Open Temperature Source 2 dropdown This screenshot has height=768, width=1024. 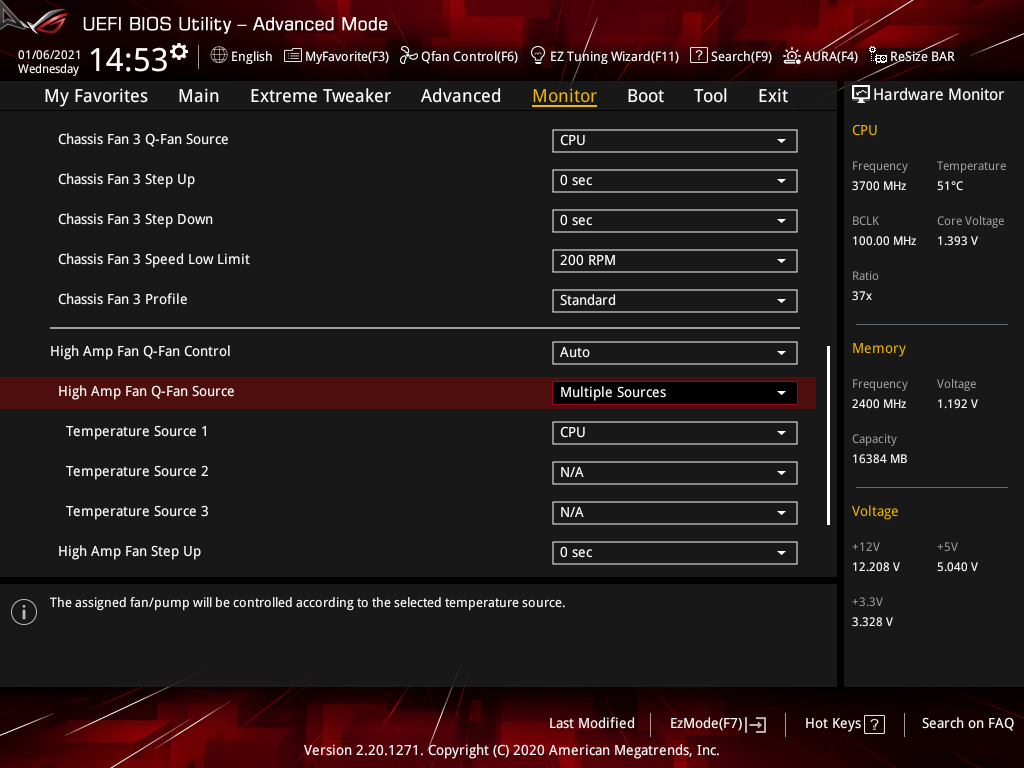click(674, 473)
